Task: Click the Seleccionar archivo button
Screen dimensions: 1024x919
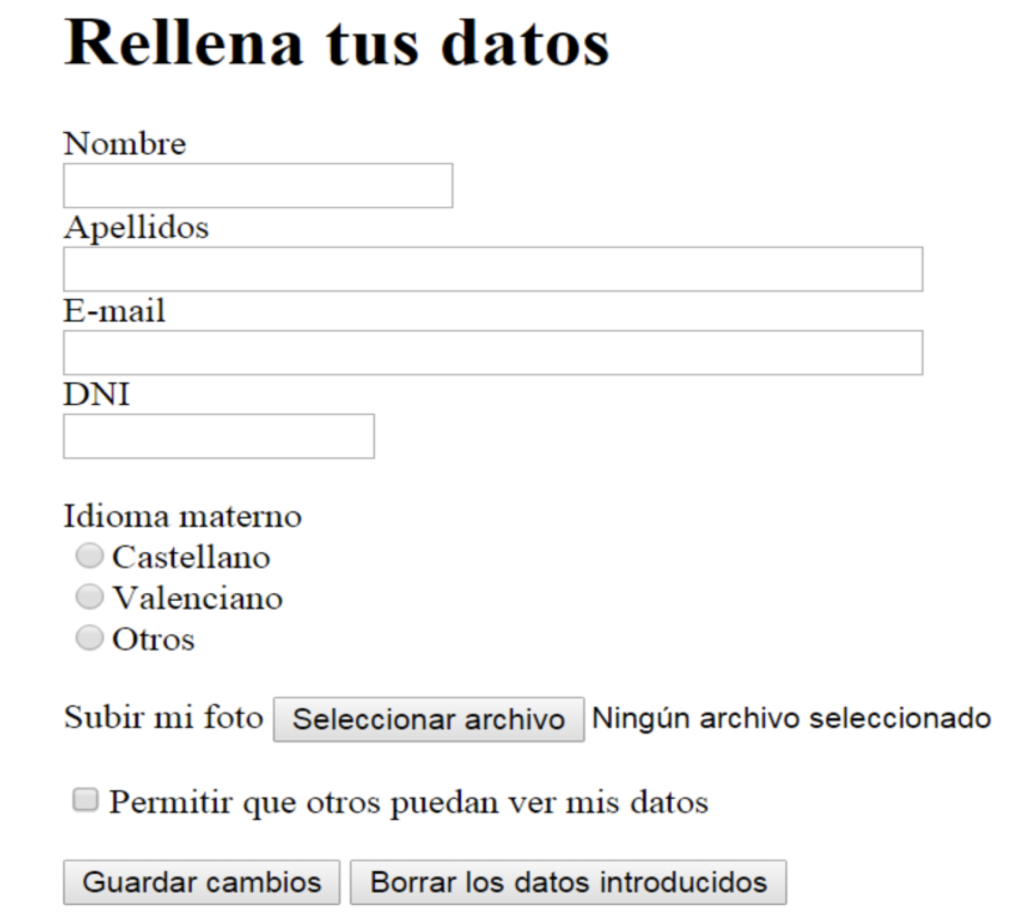Action: tap(428, 719)
